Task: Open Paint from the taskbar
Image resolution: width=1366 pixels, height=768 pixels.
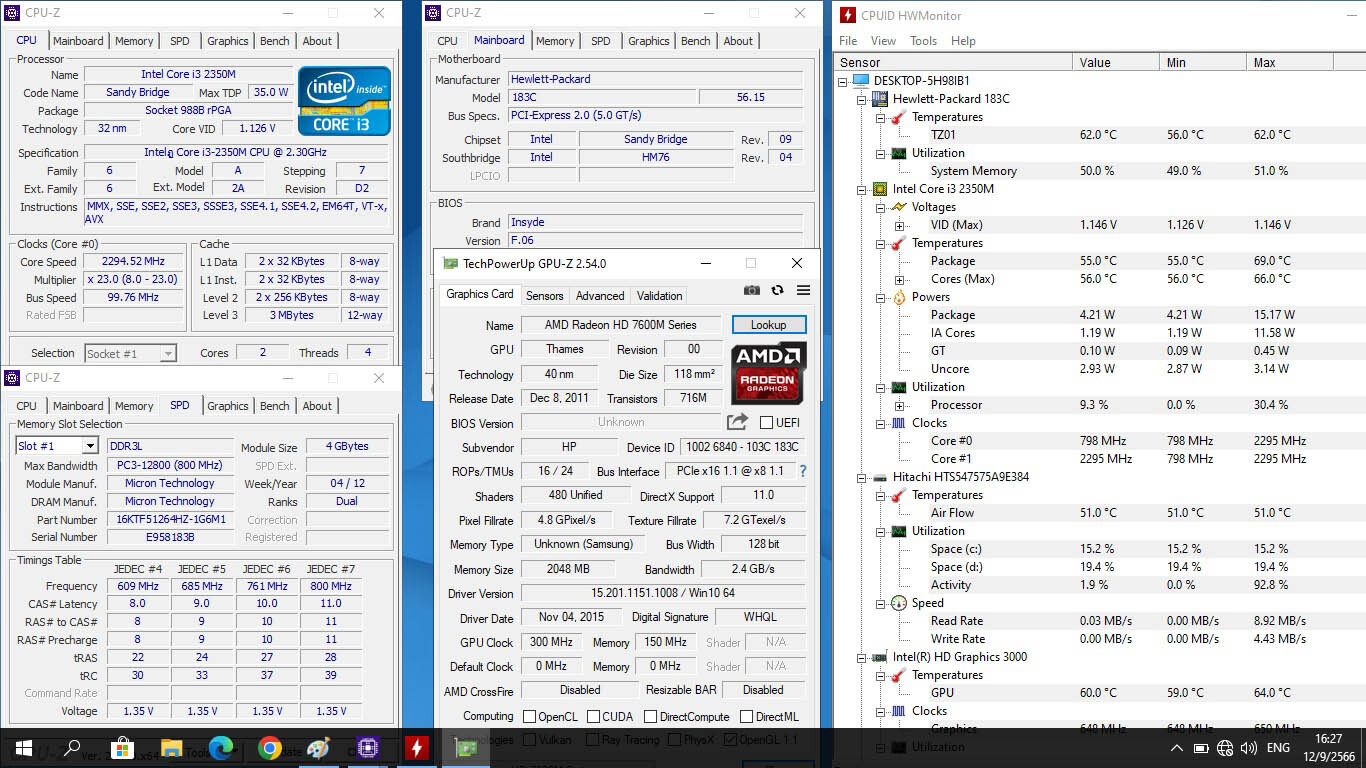Action: pyautogui.click(x=318, y=748)
